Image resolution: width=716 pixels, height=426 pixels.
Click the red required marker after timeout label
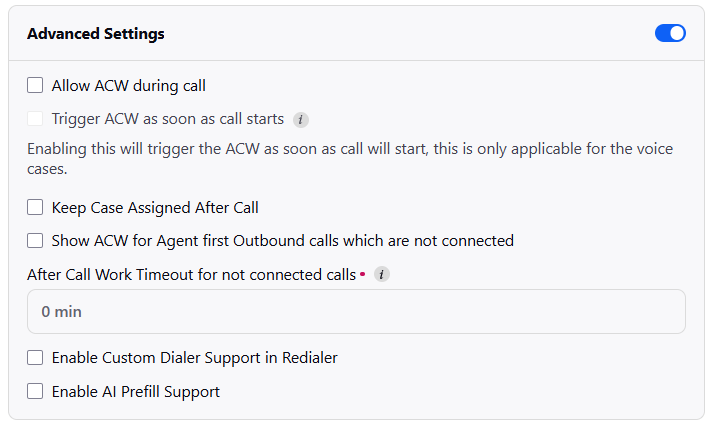(x=363, y=274)
